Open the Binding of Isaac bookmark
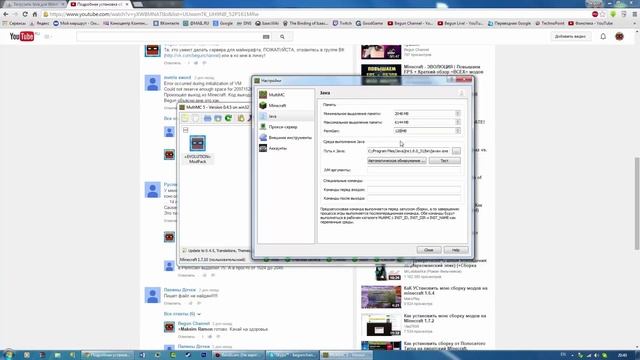Image resolution: width=640 pixels, height=360 pixels. tap(305, 23)
